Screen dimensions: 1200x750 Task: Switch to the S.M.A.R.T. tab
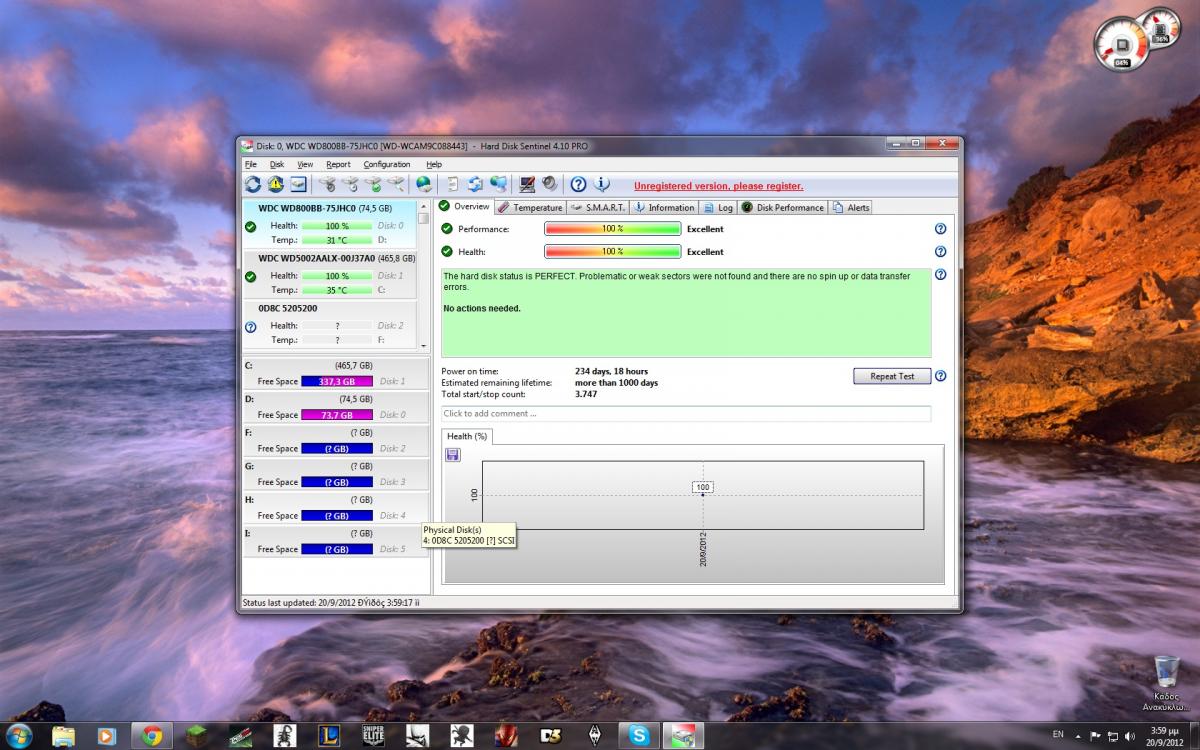point(597,207)
